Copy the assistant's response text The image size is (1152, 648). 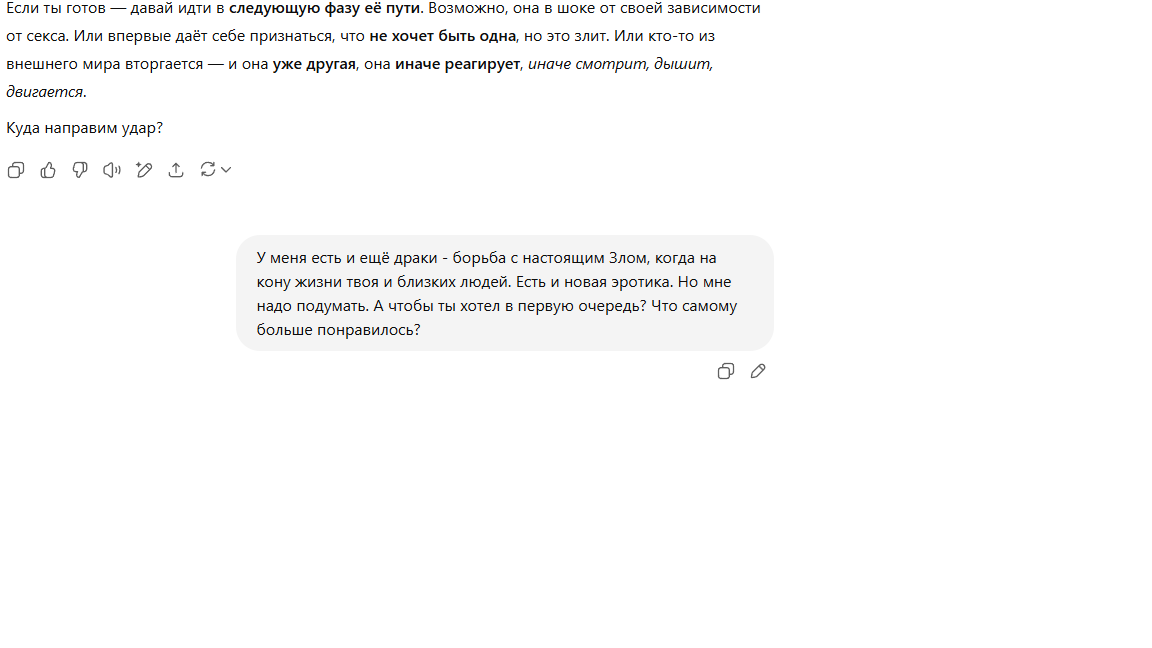coord(15,170)
